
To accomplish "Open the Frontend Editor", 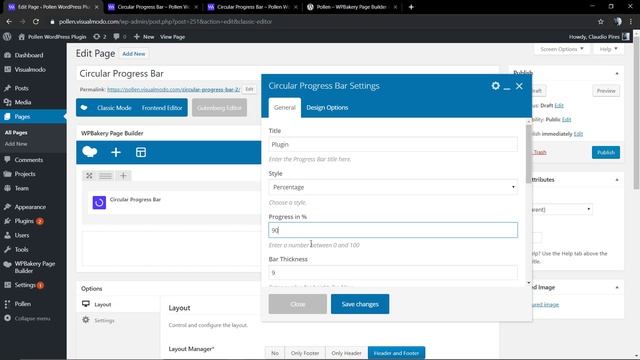I will coord(162,108).
